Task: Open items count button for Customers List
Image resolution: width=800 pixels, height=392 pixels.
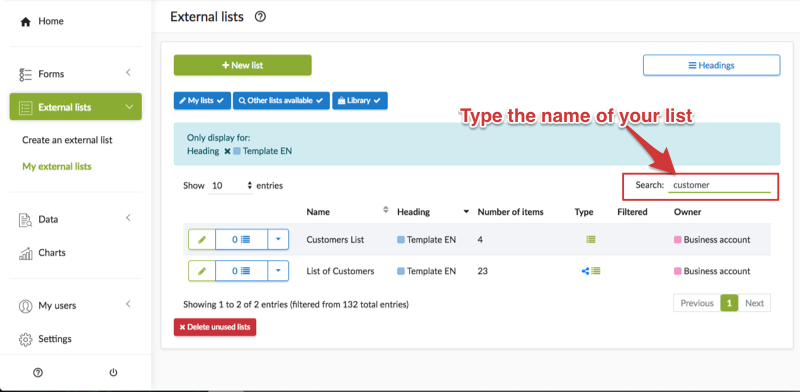Action: tap(241, 239)
